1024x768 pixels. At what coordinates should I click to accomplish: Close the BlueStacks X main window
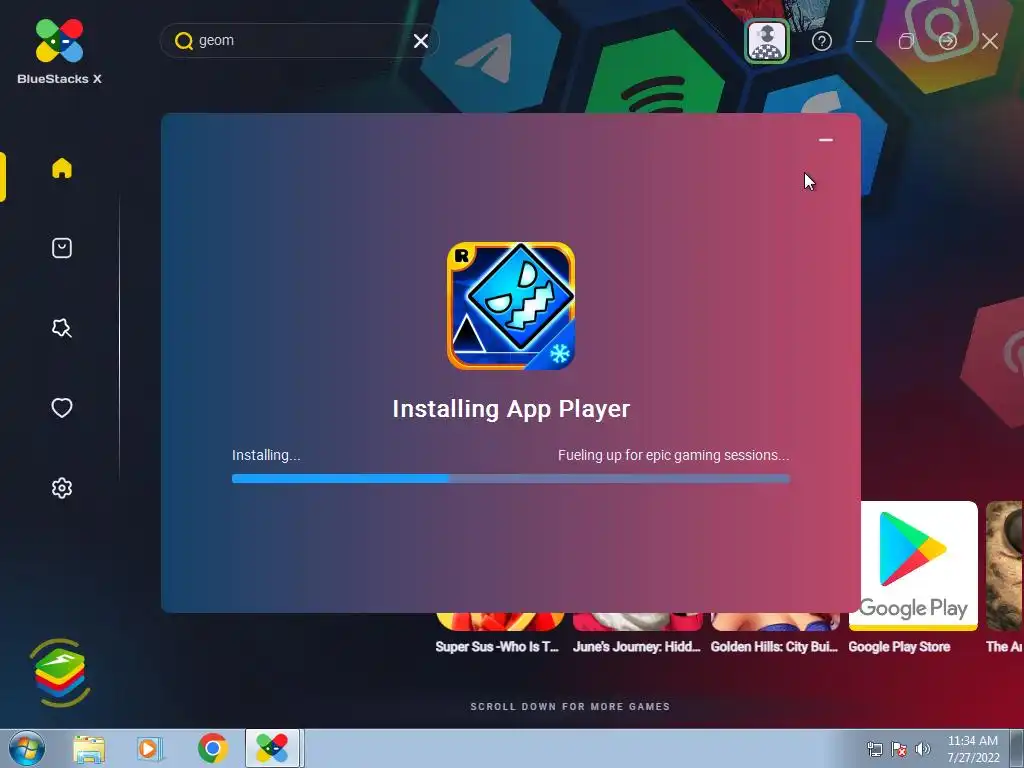pos(990,41)
